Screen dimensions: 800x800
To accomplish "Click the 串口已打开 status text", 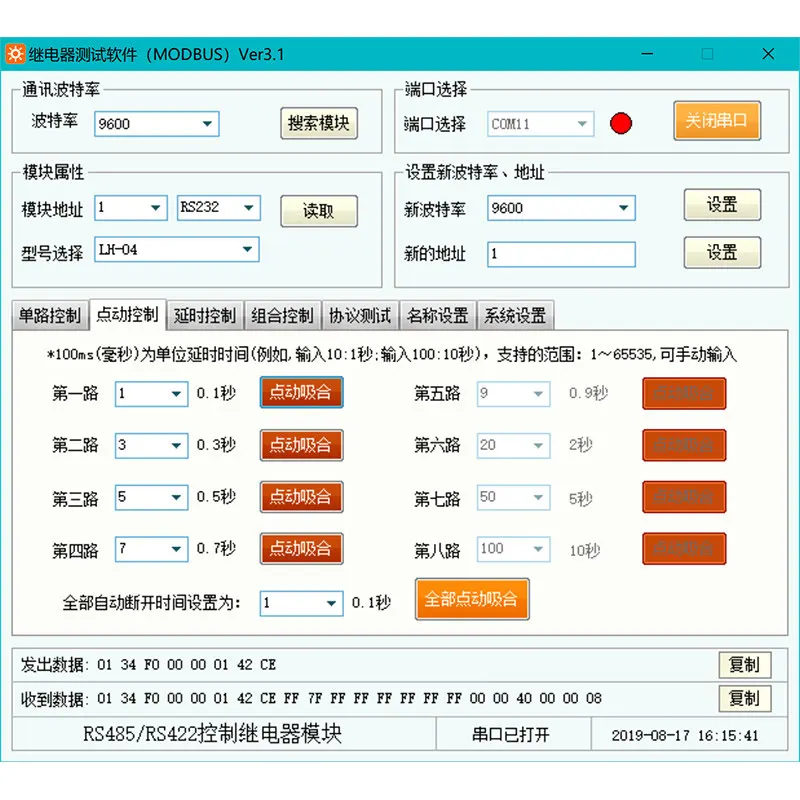I will click(x=511, y=735).
